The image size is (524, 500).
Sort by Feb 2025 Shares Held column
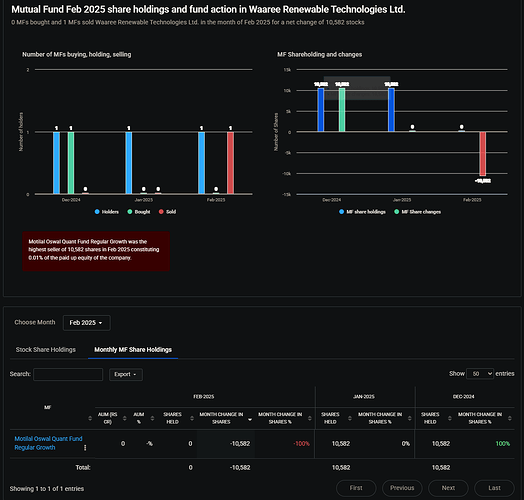point(192,418)
